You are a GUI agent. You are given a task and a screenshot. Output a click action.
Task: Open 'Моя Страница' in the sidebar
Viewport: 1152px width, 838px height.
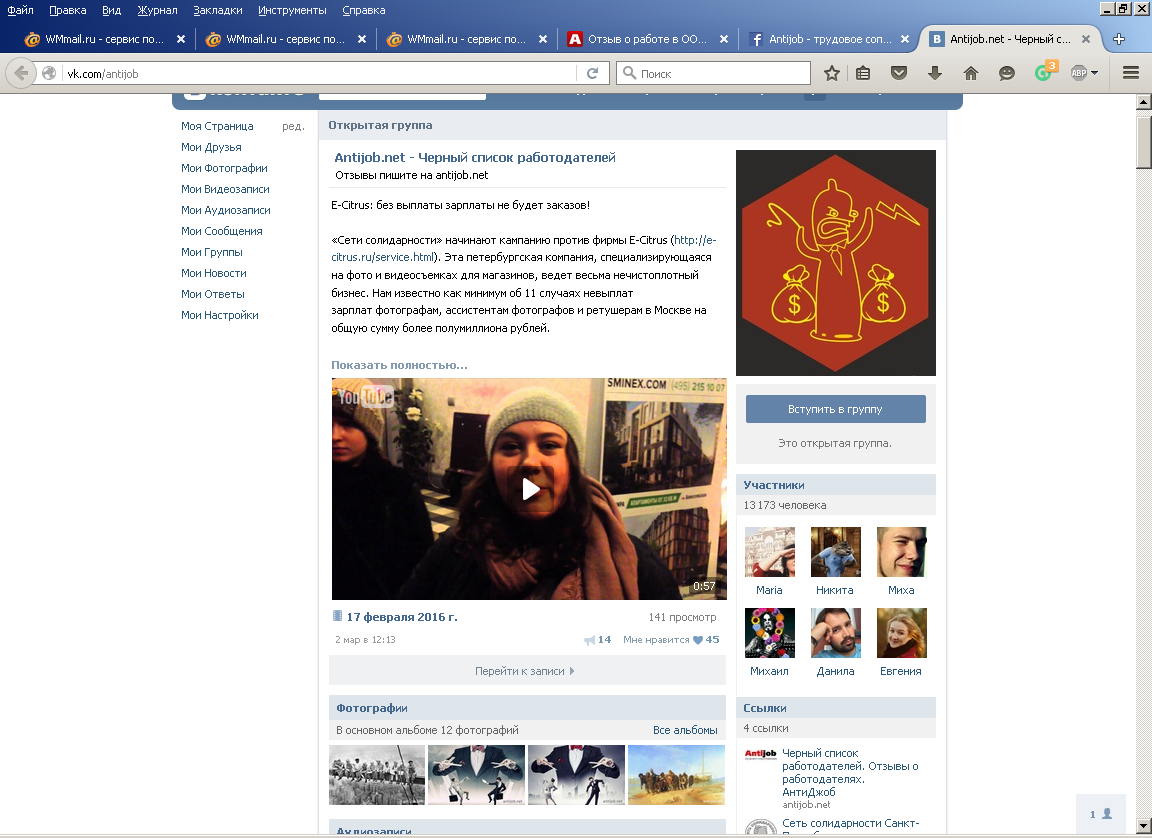coord(217,126)
